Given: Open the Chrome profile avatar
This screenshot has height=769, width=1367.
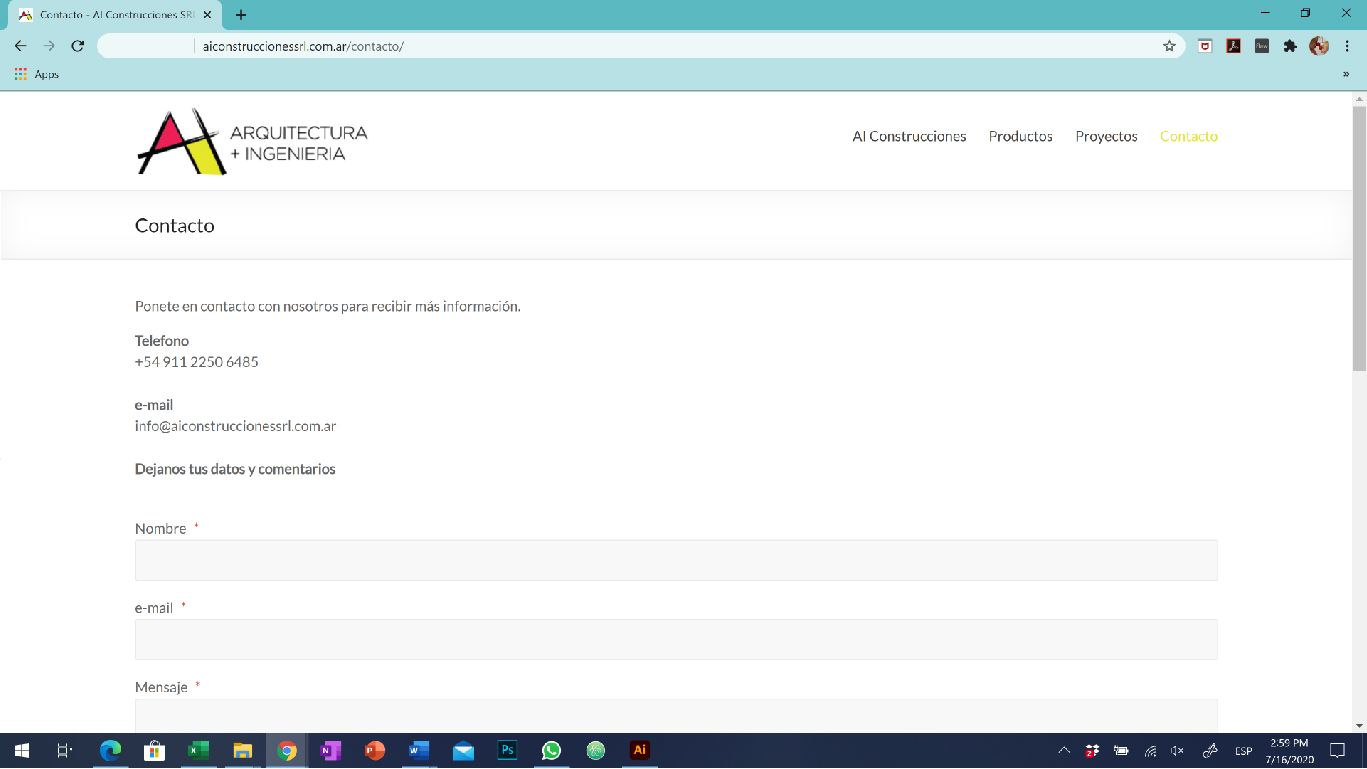Looking at the screenshot, I should pyautogui.click(x=1318, y=46).
